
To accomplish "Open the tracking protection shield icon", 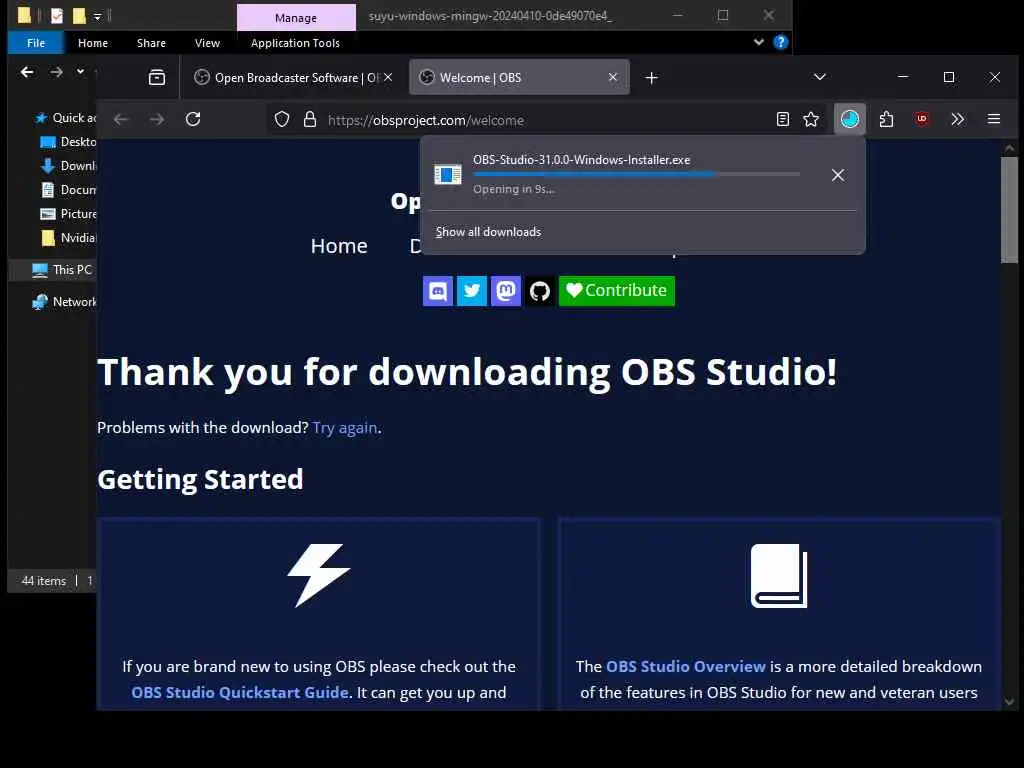I will 281,120.
